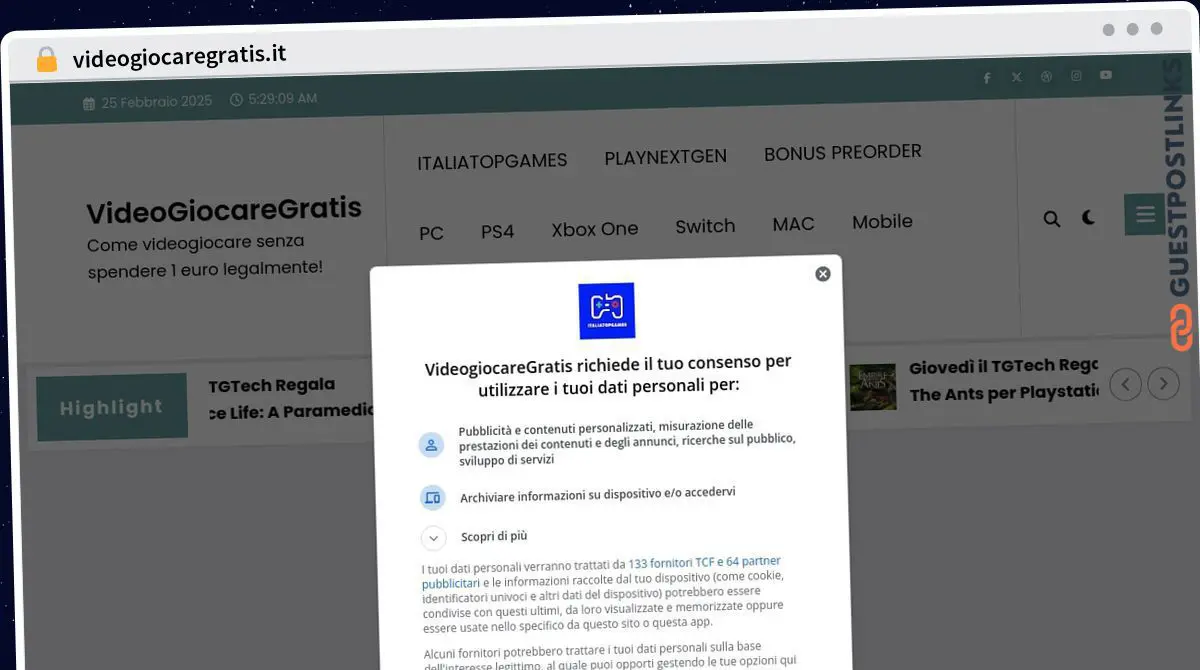The height and width of the screenshot is (670, 1200).
Task: Open the Facebook social icon
Action: 986,78
